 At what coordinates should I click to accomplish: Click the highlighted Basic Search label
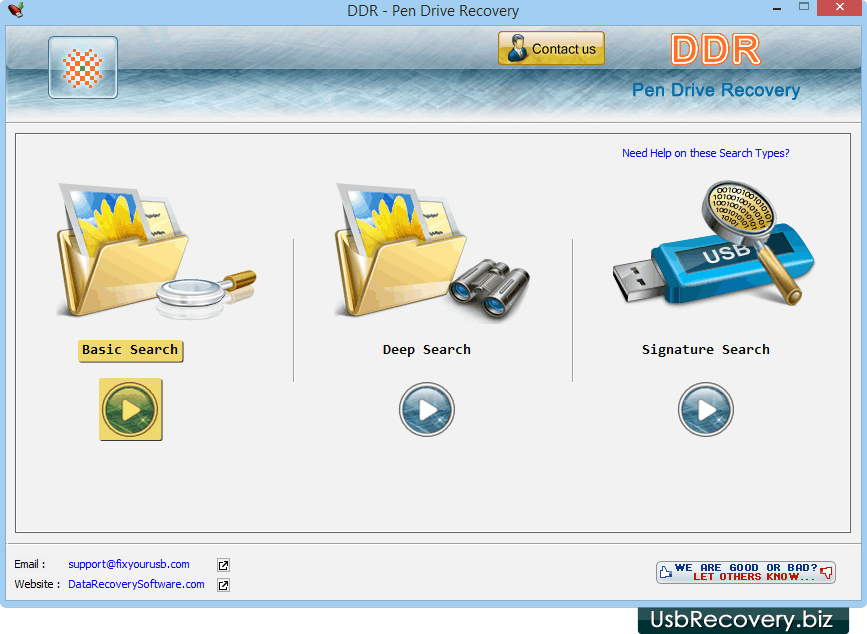click(130, 350)
